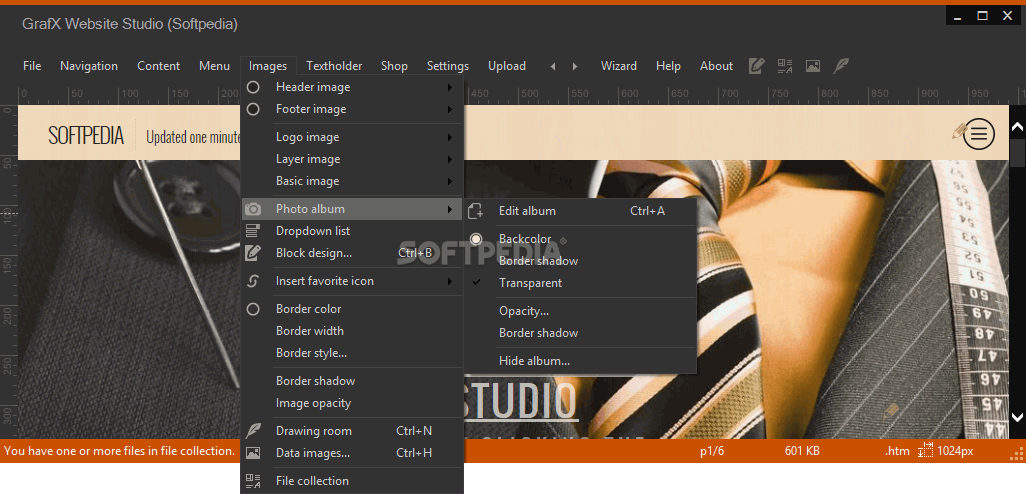The image size is (1026, 494).
Task: Expand the Insert favorite icon submenu arrow
Action: (450, 281)
